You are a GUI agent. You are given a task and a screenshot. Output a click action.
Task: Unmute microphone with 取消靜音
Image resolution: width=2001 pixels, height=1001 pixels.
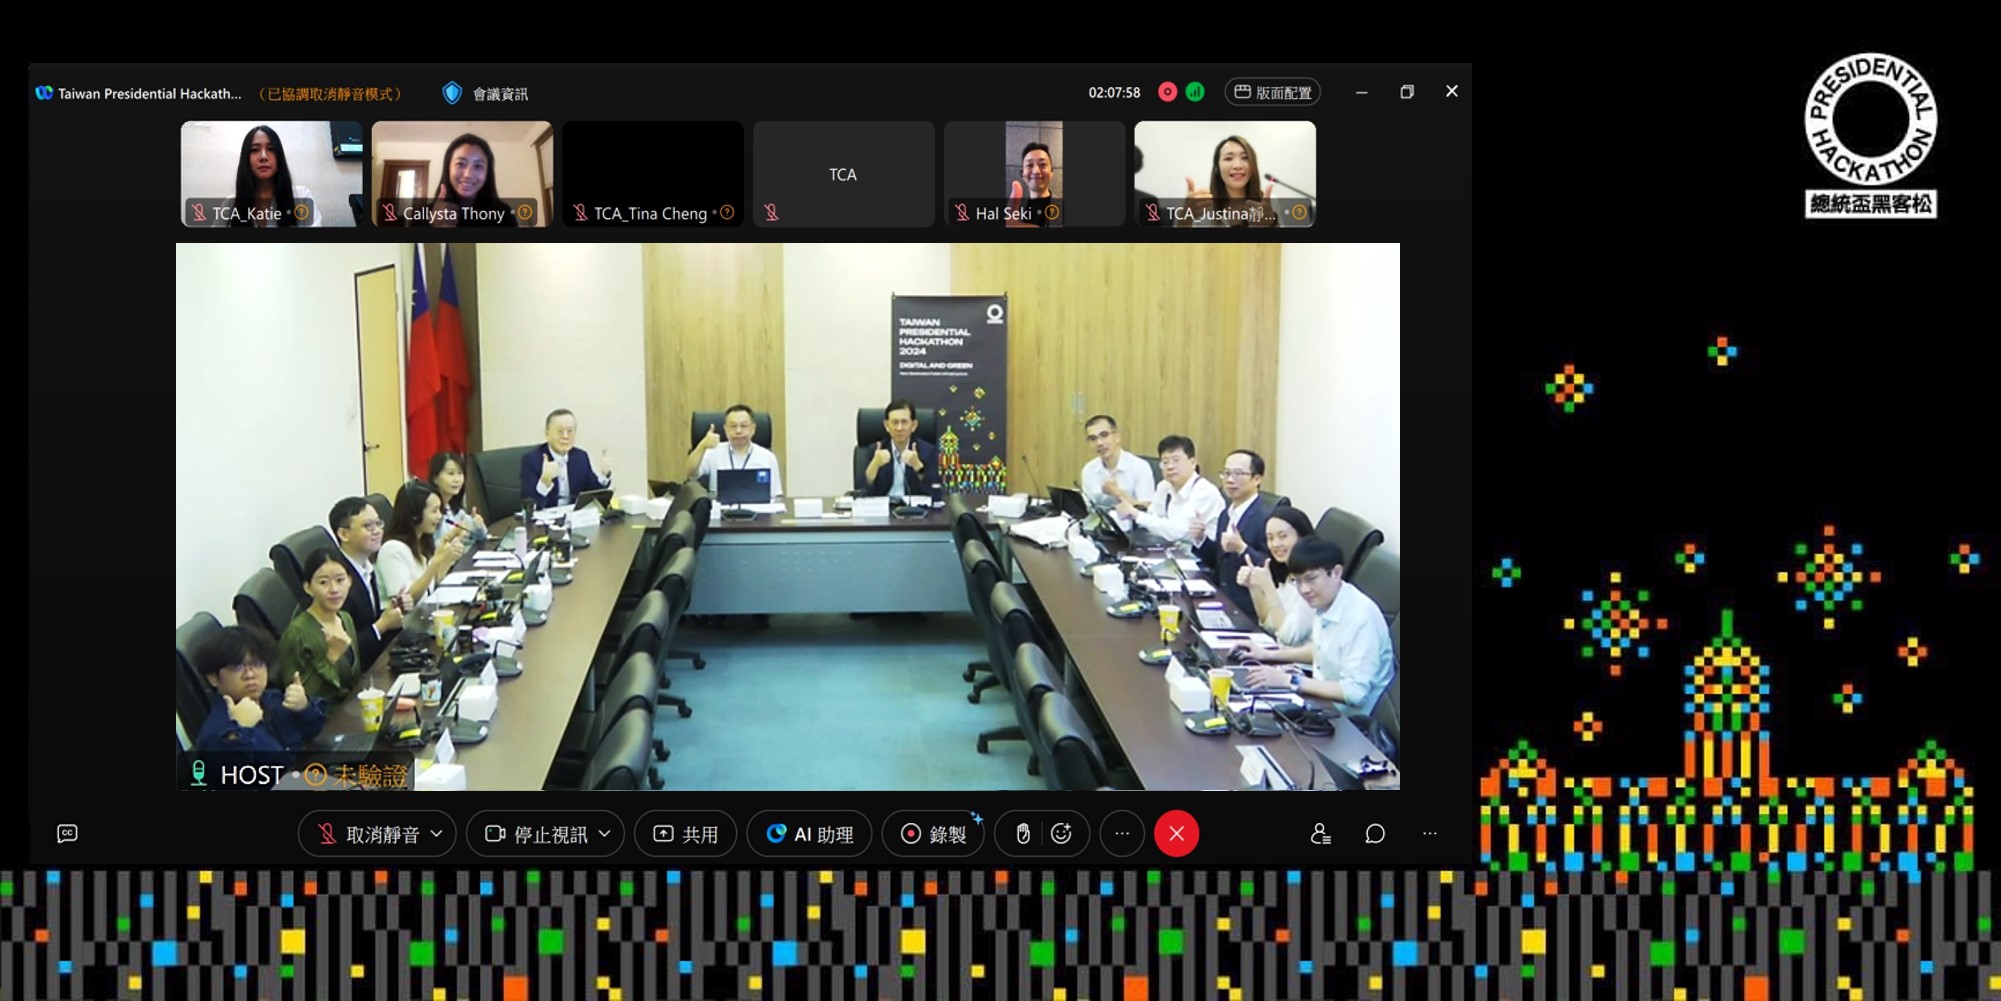point(366,834)
